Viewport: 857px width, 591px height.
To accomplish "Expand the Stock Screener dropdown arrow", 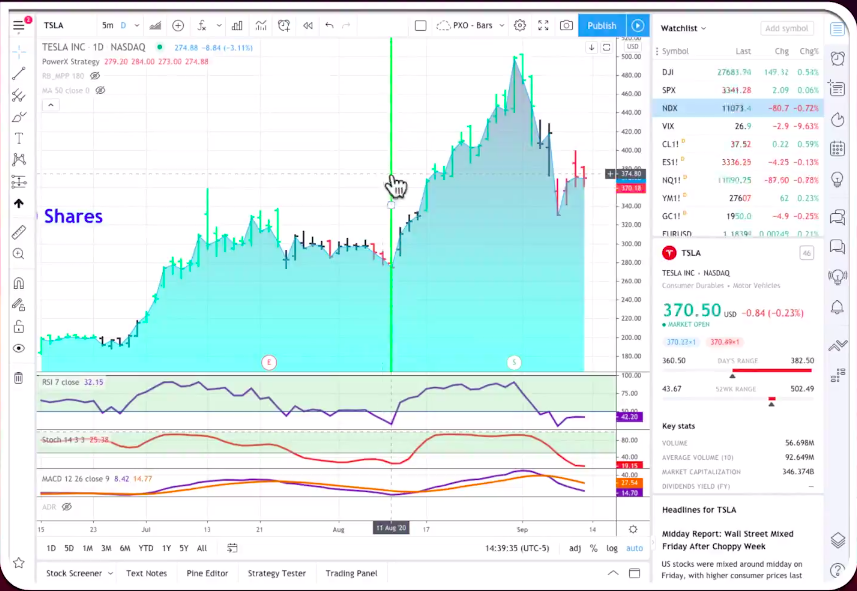I will click(110, 573).
